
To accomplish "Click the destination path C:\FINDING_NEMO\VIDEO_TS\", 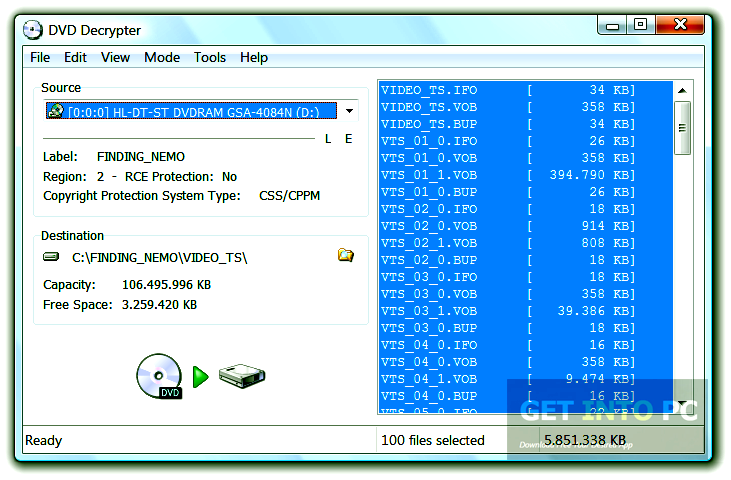I will pos(159,258).
